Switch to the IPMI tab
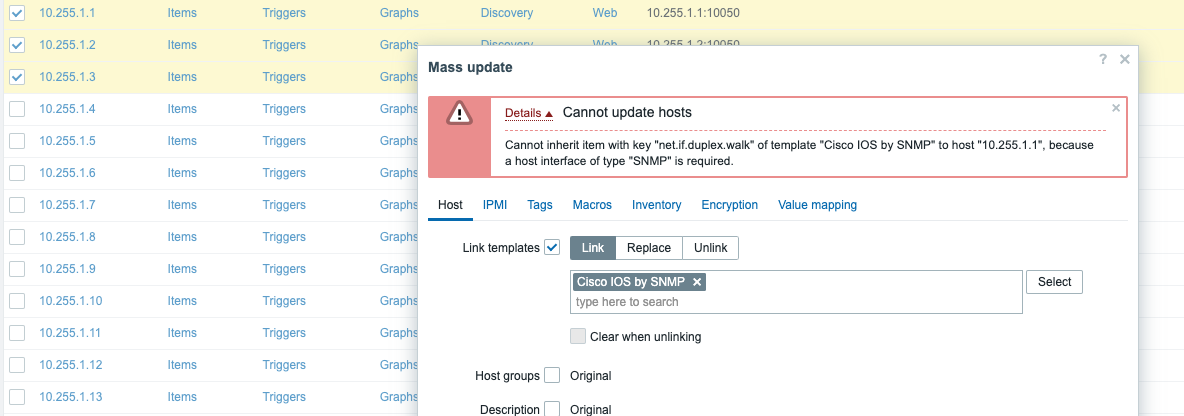The width and height of the screenshot is (1184, 416). (495, 205)
